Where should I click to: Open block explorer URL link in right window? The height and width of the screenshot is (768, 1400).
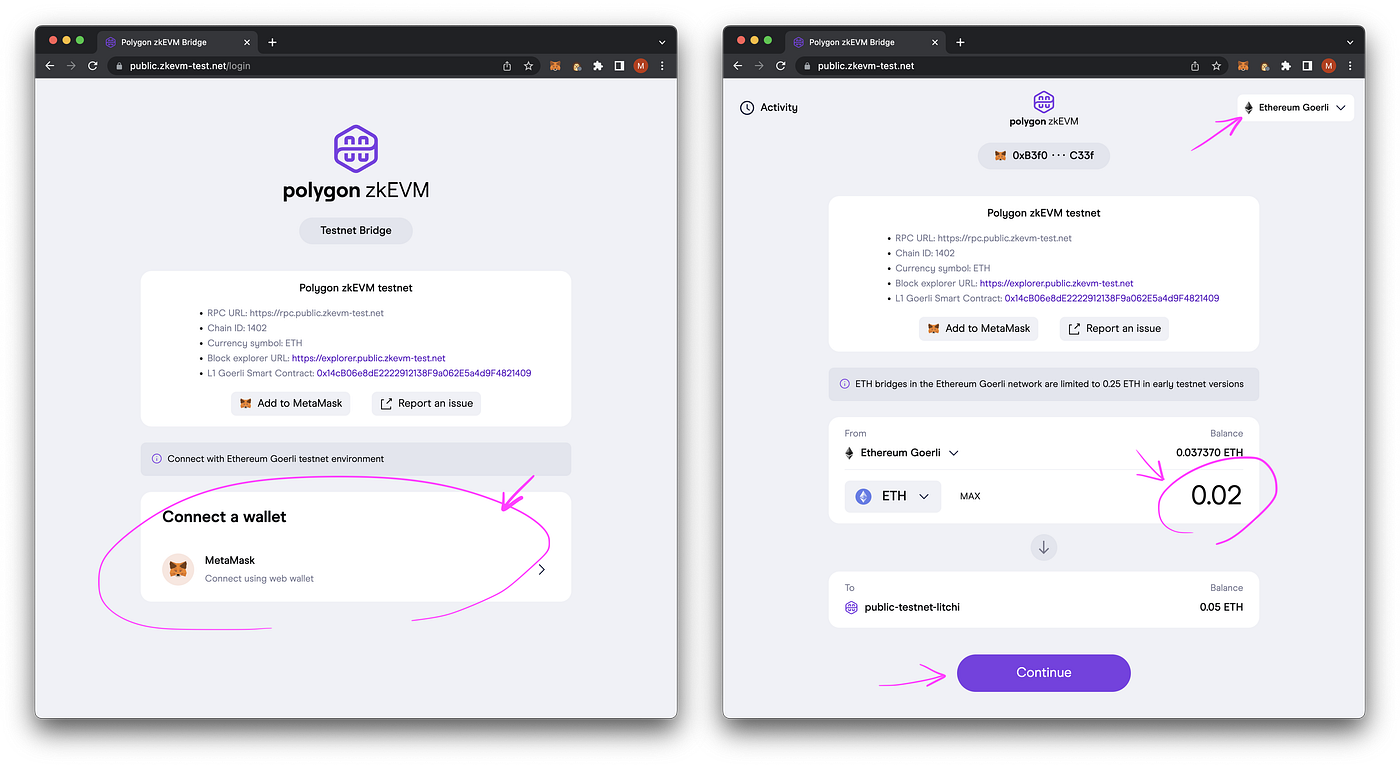click(1056, 283)
